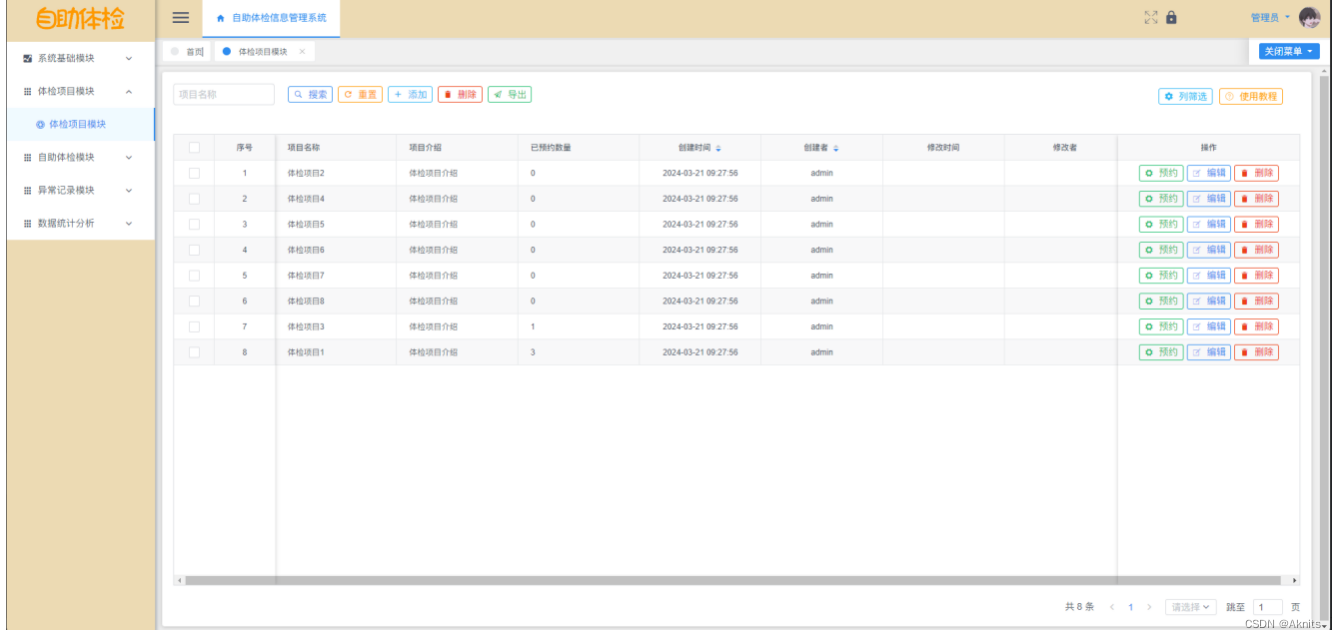
Task: Click the 搜索 search button
Action: pyautogui.click(x=310, y=94)
